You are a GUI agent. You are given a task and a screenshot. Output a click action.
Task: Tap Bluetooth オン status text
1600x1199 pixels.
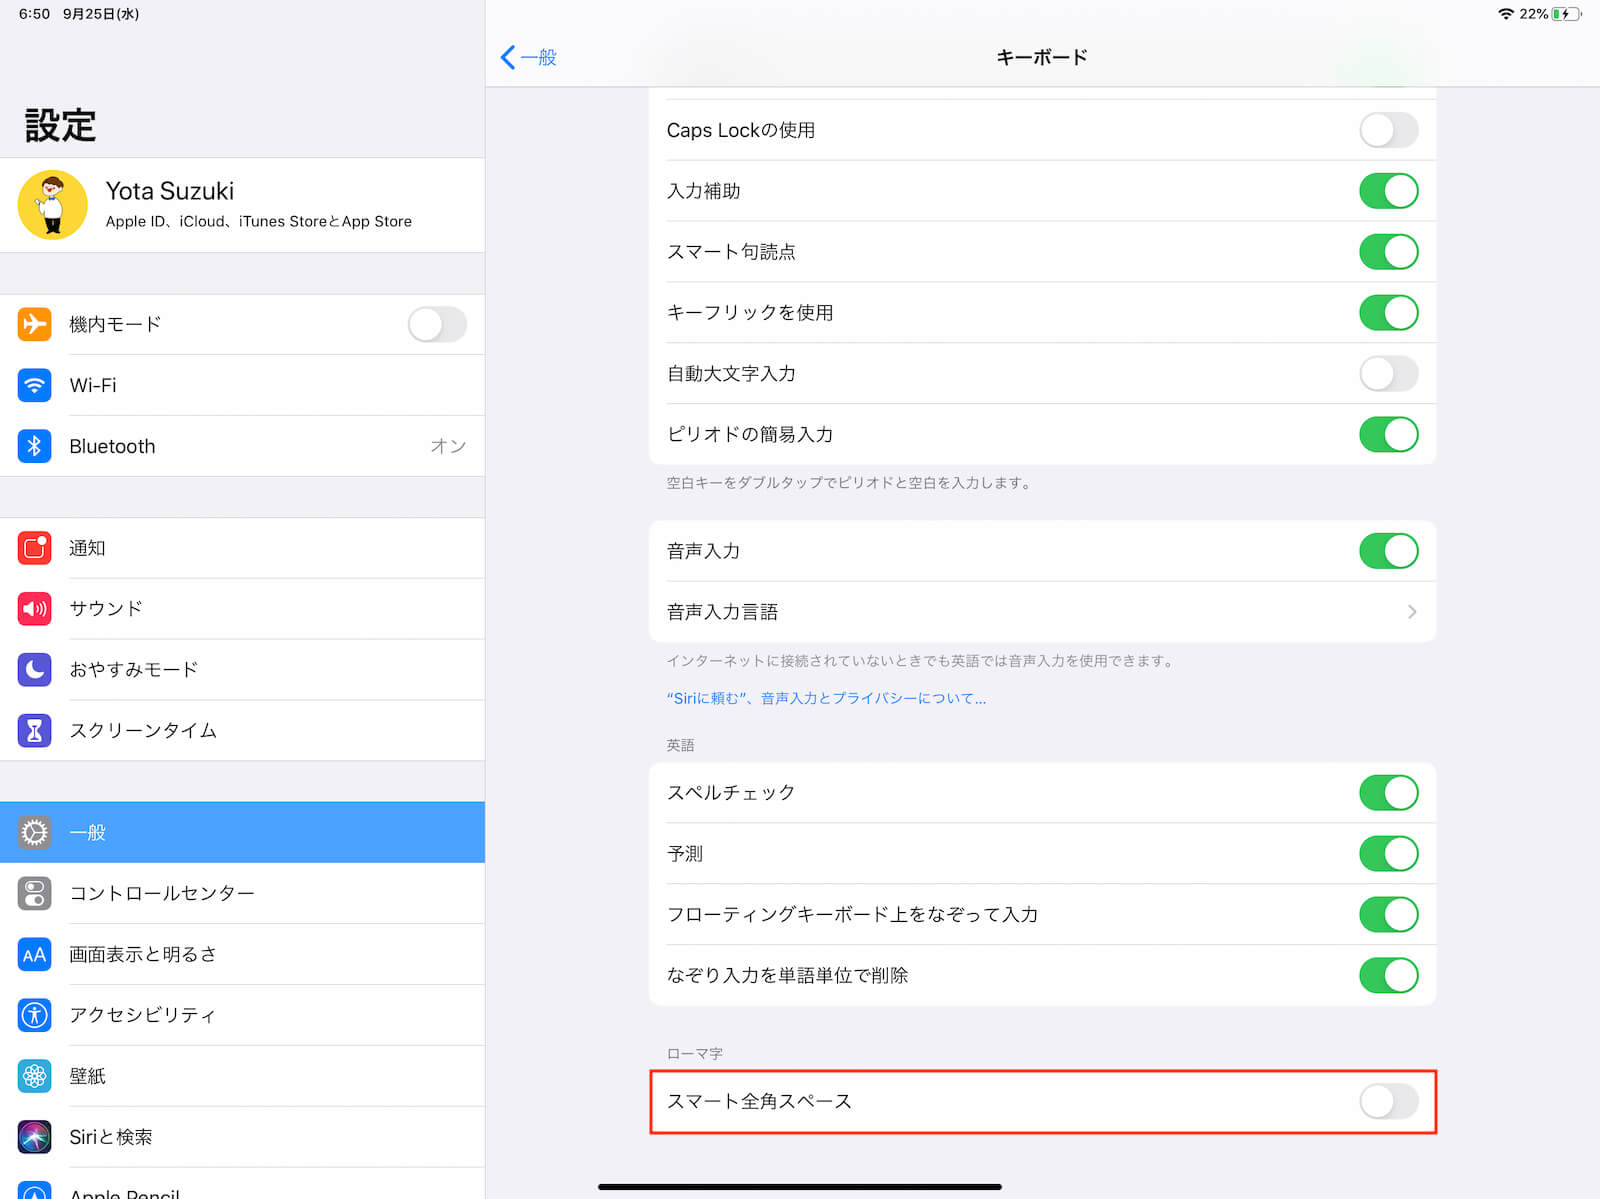pyautogui.click(x=448, y=446)
